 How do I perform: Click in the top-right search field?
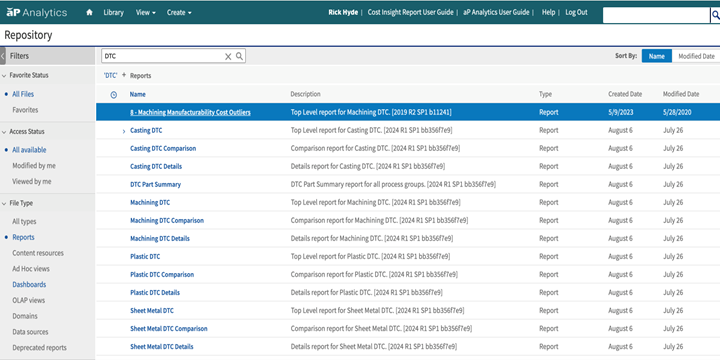(x=656, y=15)
